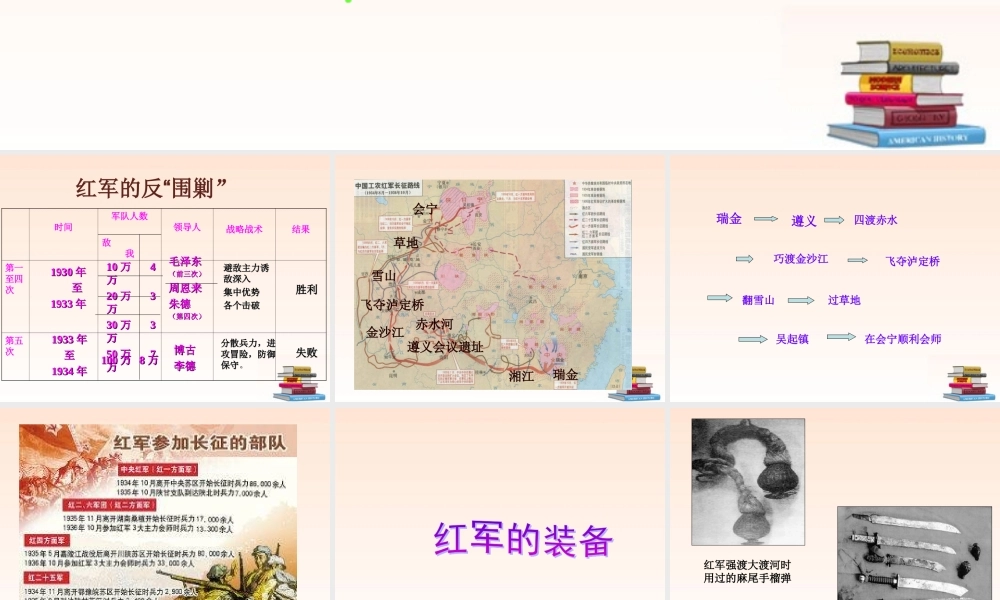Click the 周恩来 name in table
Screen dimensions: 1000x600
[x=185, y=288]
